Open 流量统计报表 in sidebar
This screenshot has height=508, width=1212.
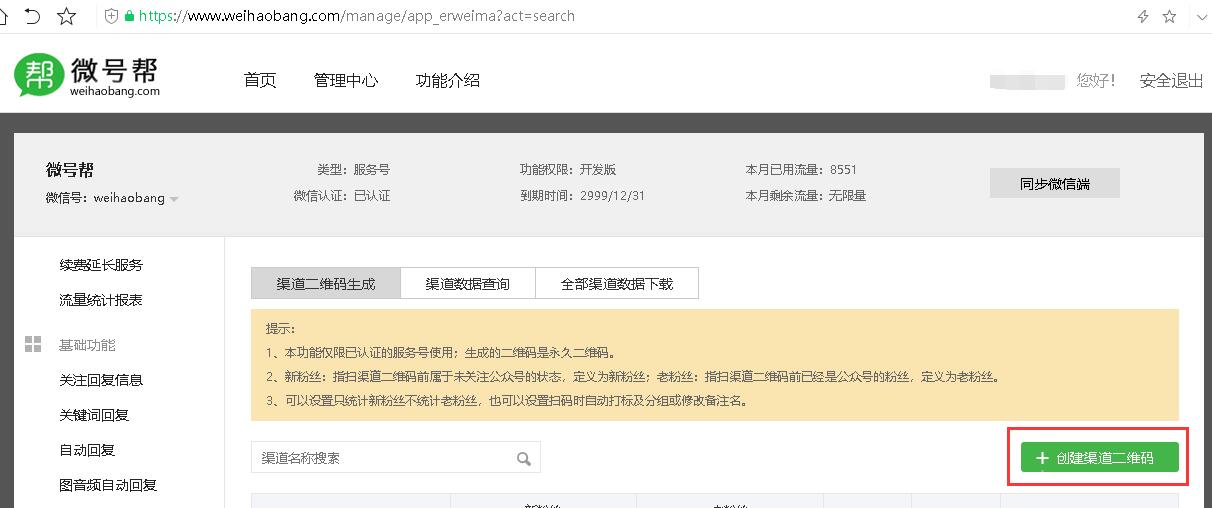tap(101, 300)
